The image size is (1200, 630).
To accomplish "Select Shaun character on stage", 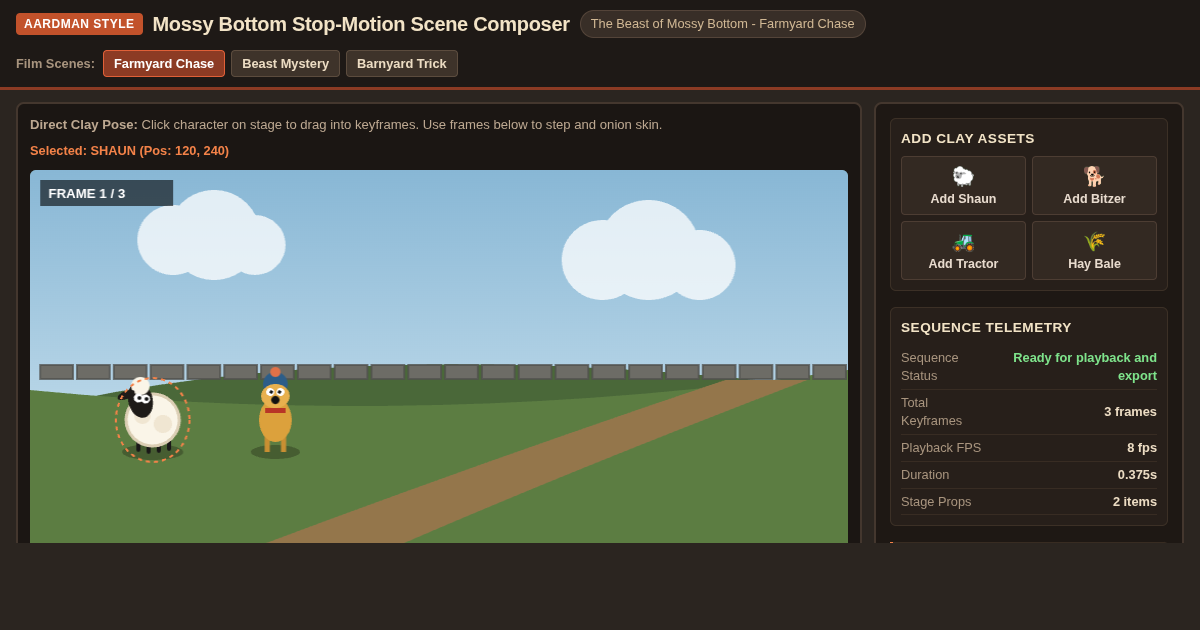I will 152,419.
